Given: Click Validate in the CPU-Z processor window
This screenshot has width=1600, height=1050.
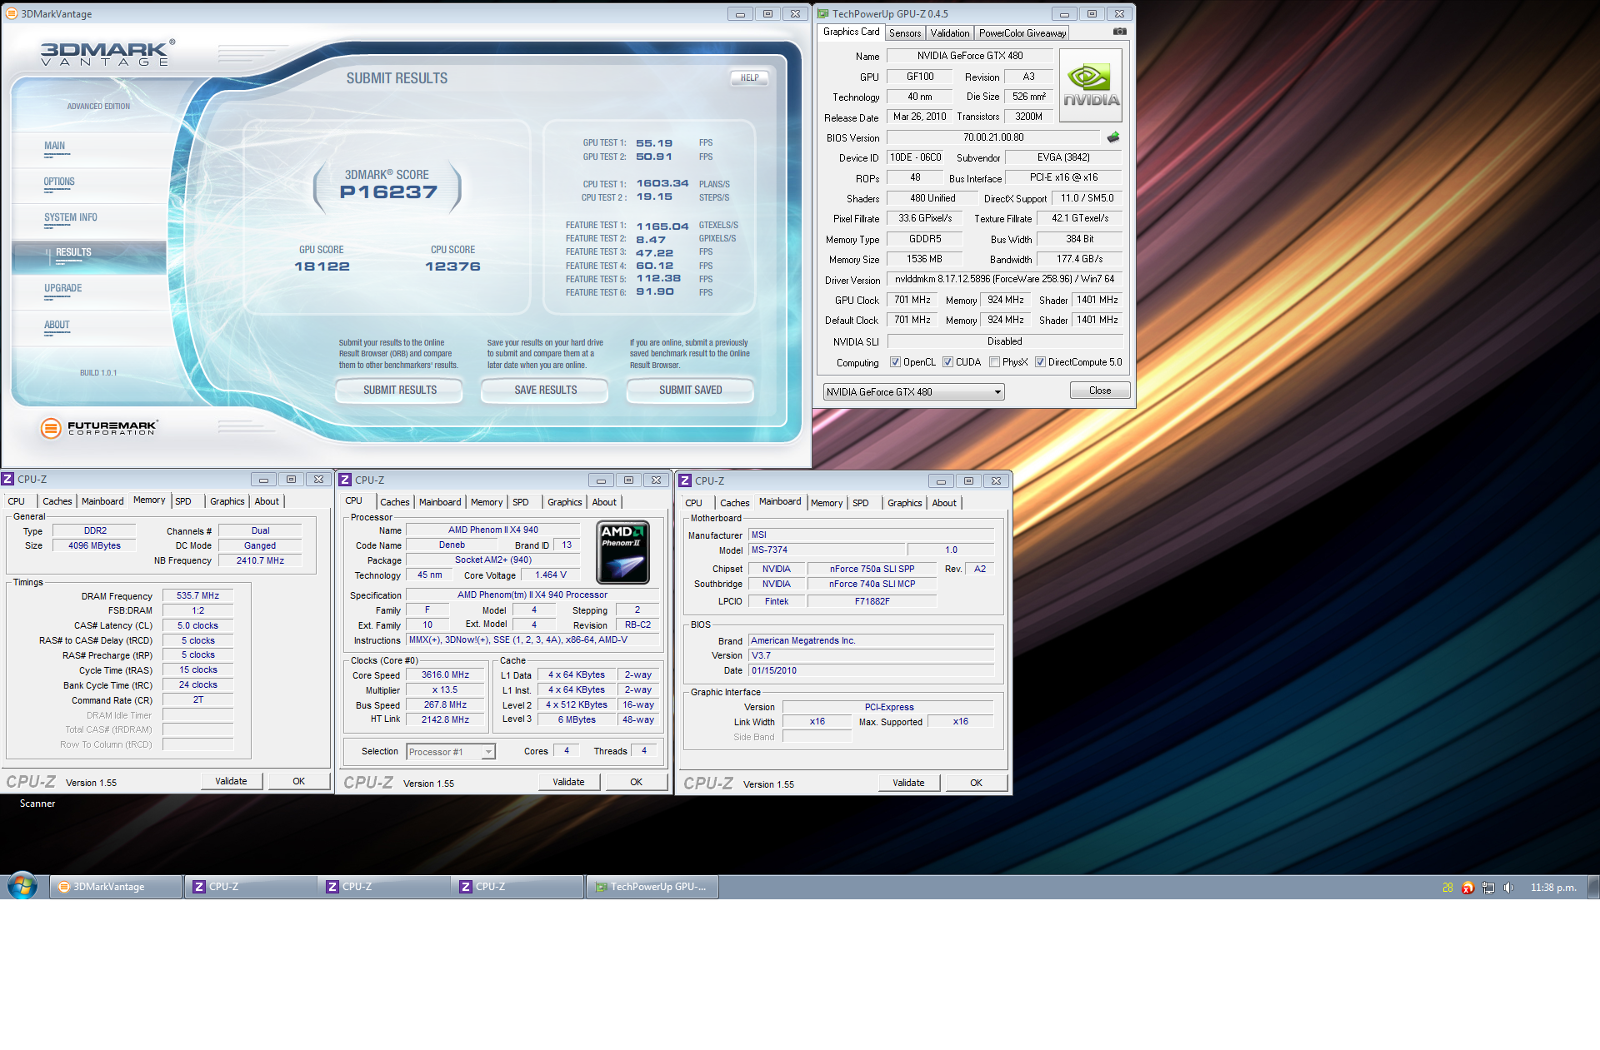Looking at the screenshot, I should pos(568,782).
